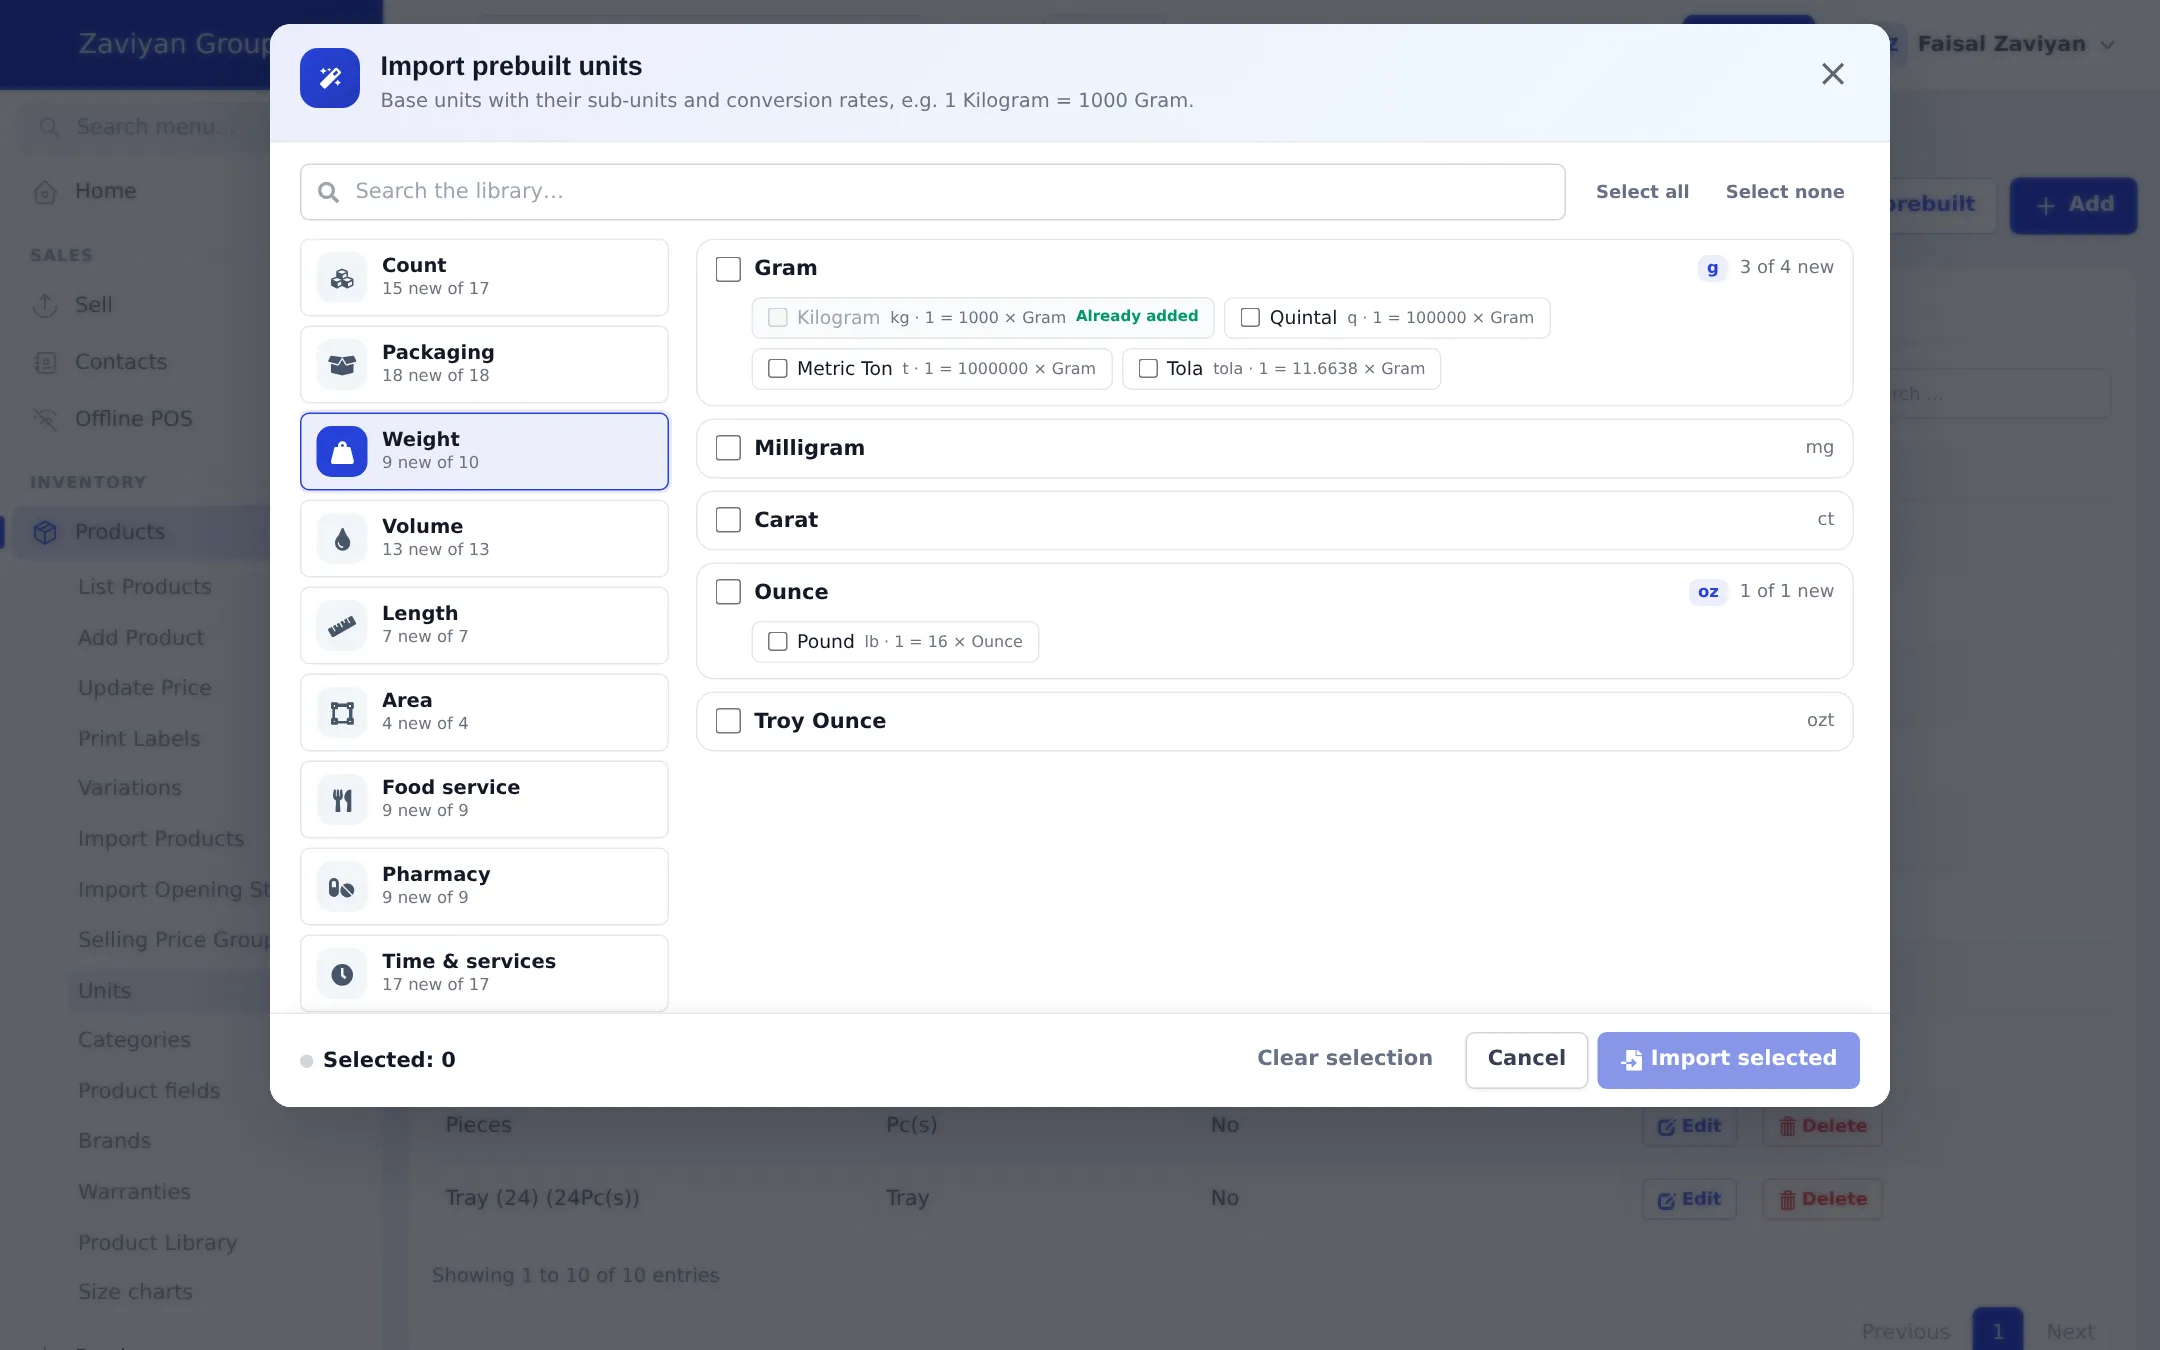Click the Cancel button
This screenshot has height=1350, width=2160.
click(1526, 1060)
